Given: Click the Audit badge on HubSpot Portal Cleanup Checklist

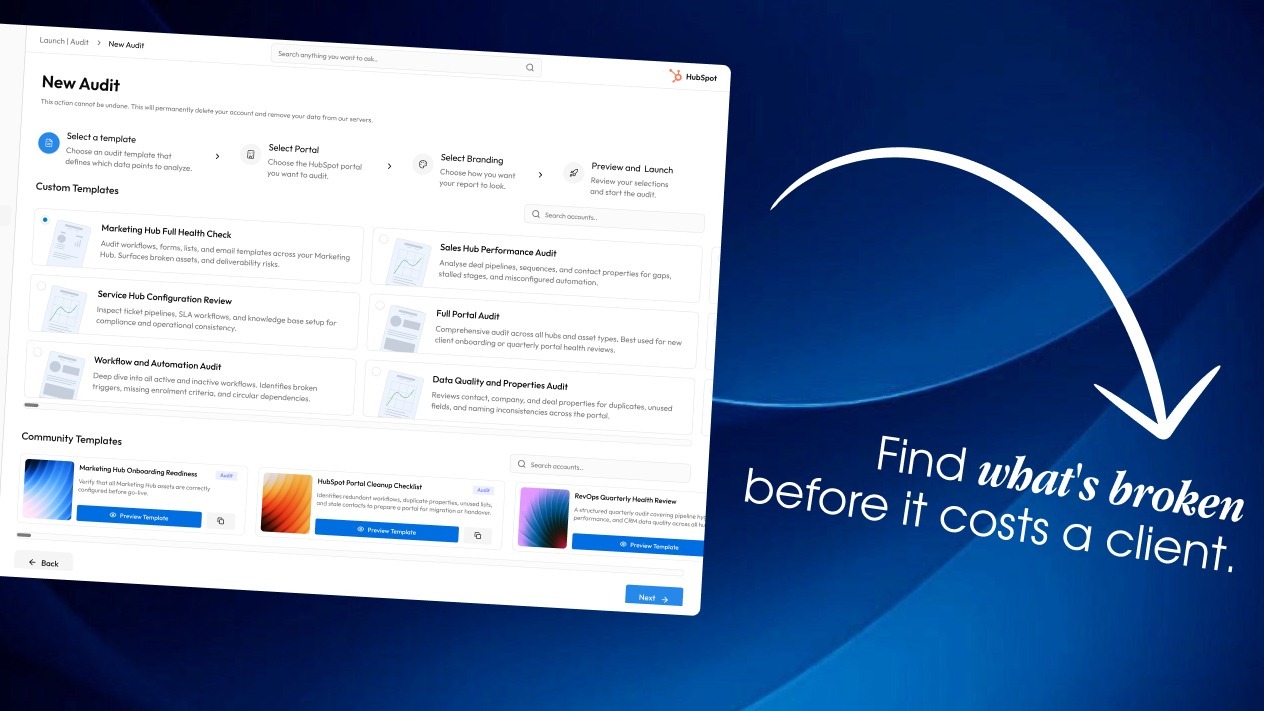Looking at the screenshot, I should (483, 490).
